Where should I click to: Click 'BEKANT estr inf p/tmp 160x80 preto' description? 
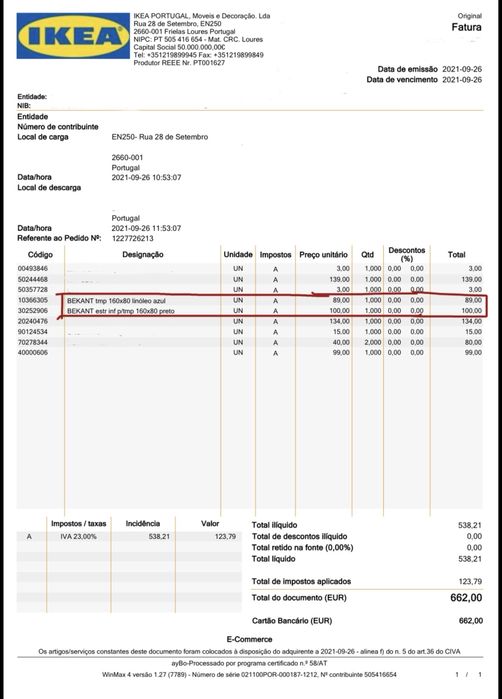tap(121, 311)
